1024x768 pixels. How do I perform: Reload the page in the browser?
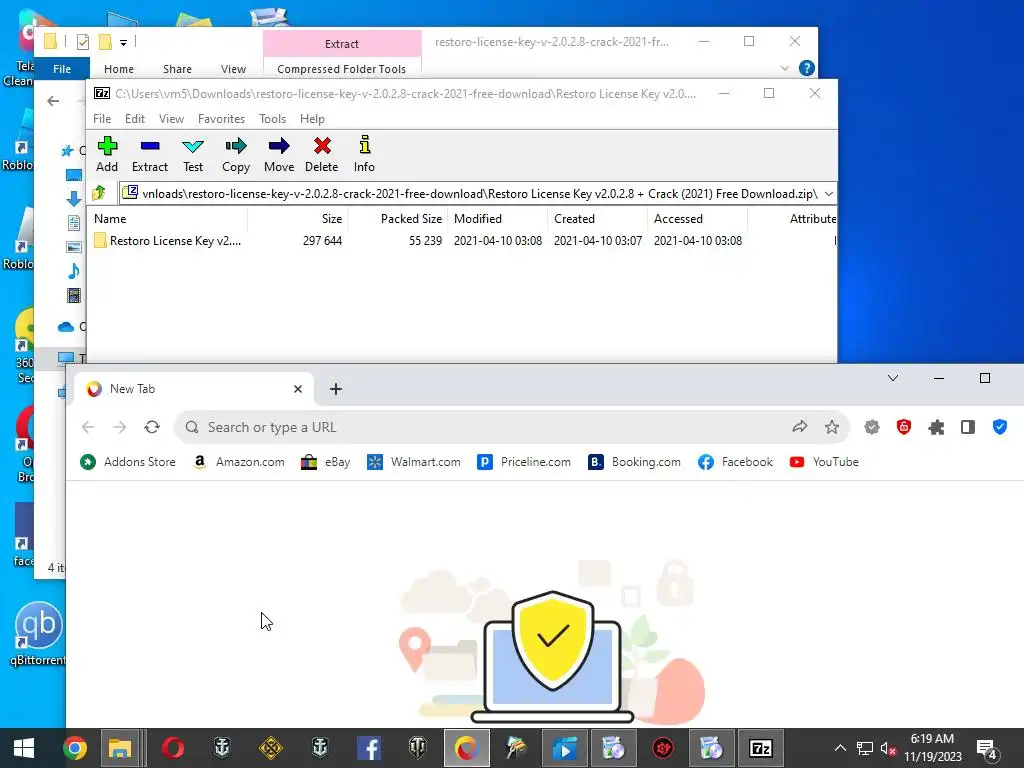coord(152,427)
